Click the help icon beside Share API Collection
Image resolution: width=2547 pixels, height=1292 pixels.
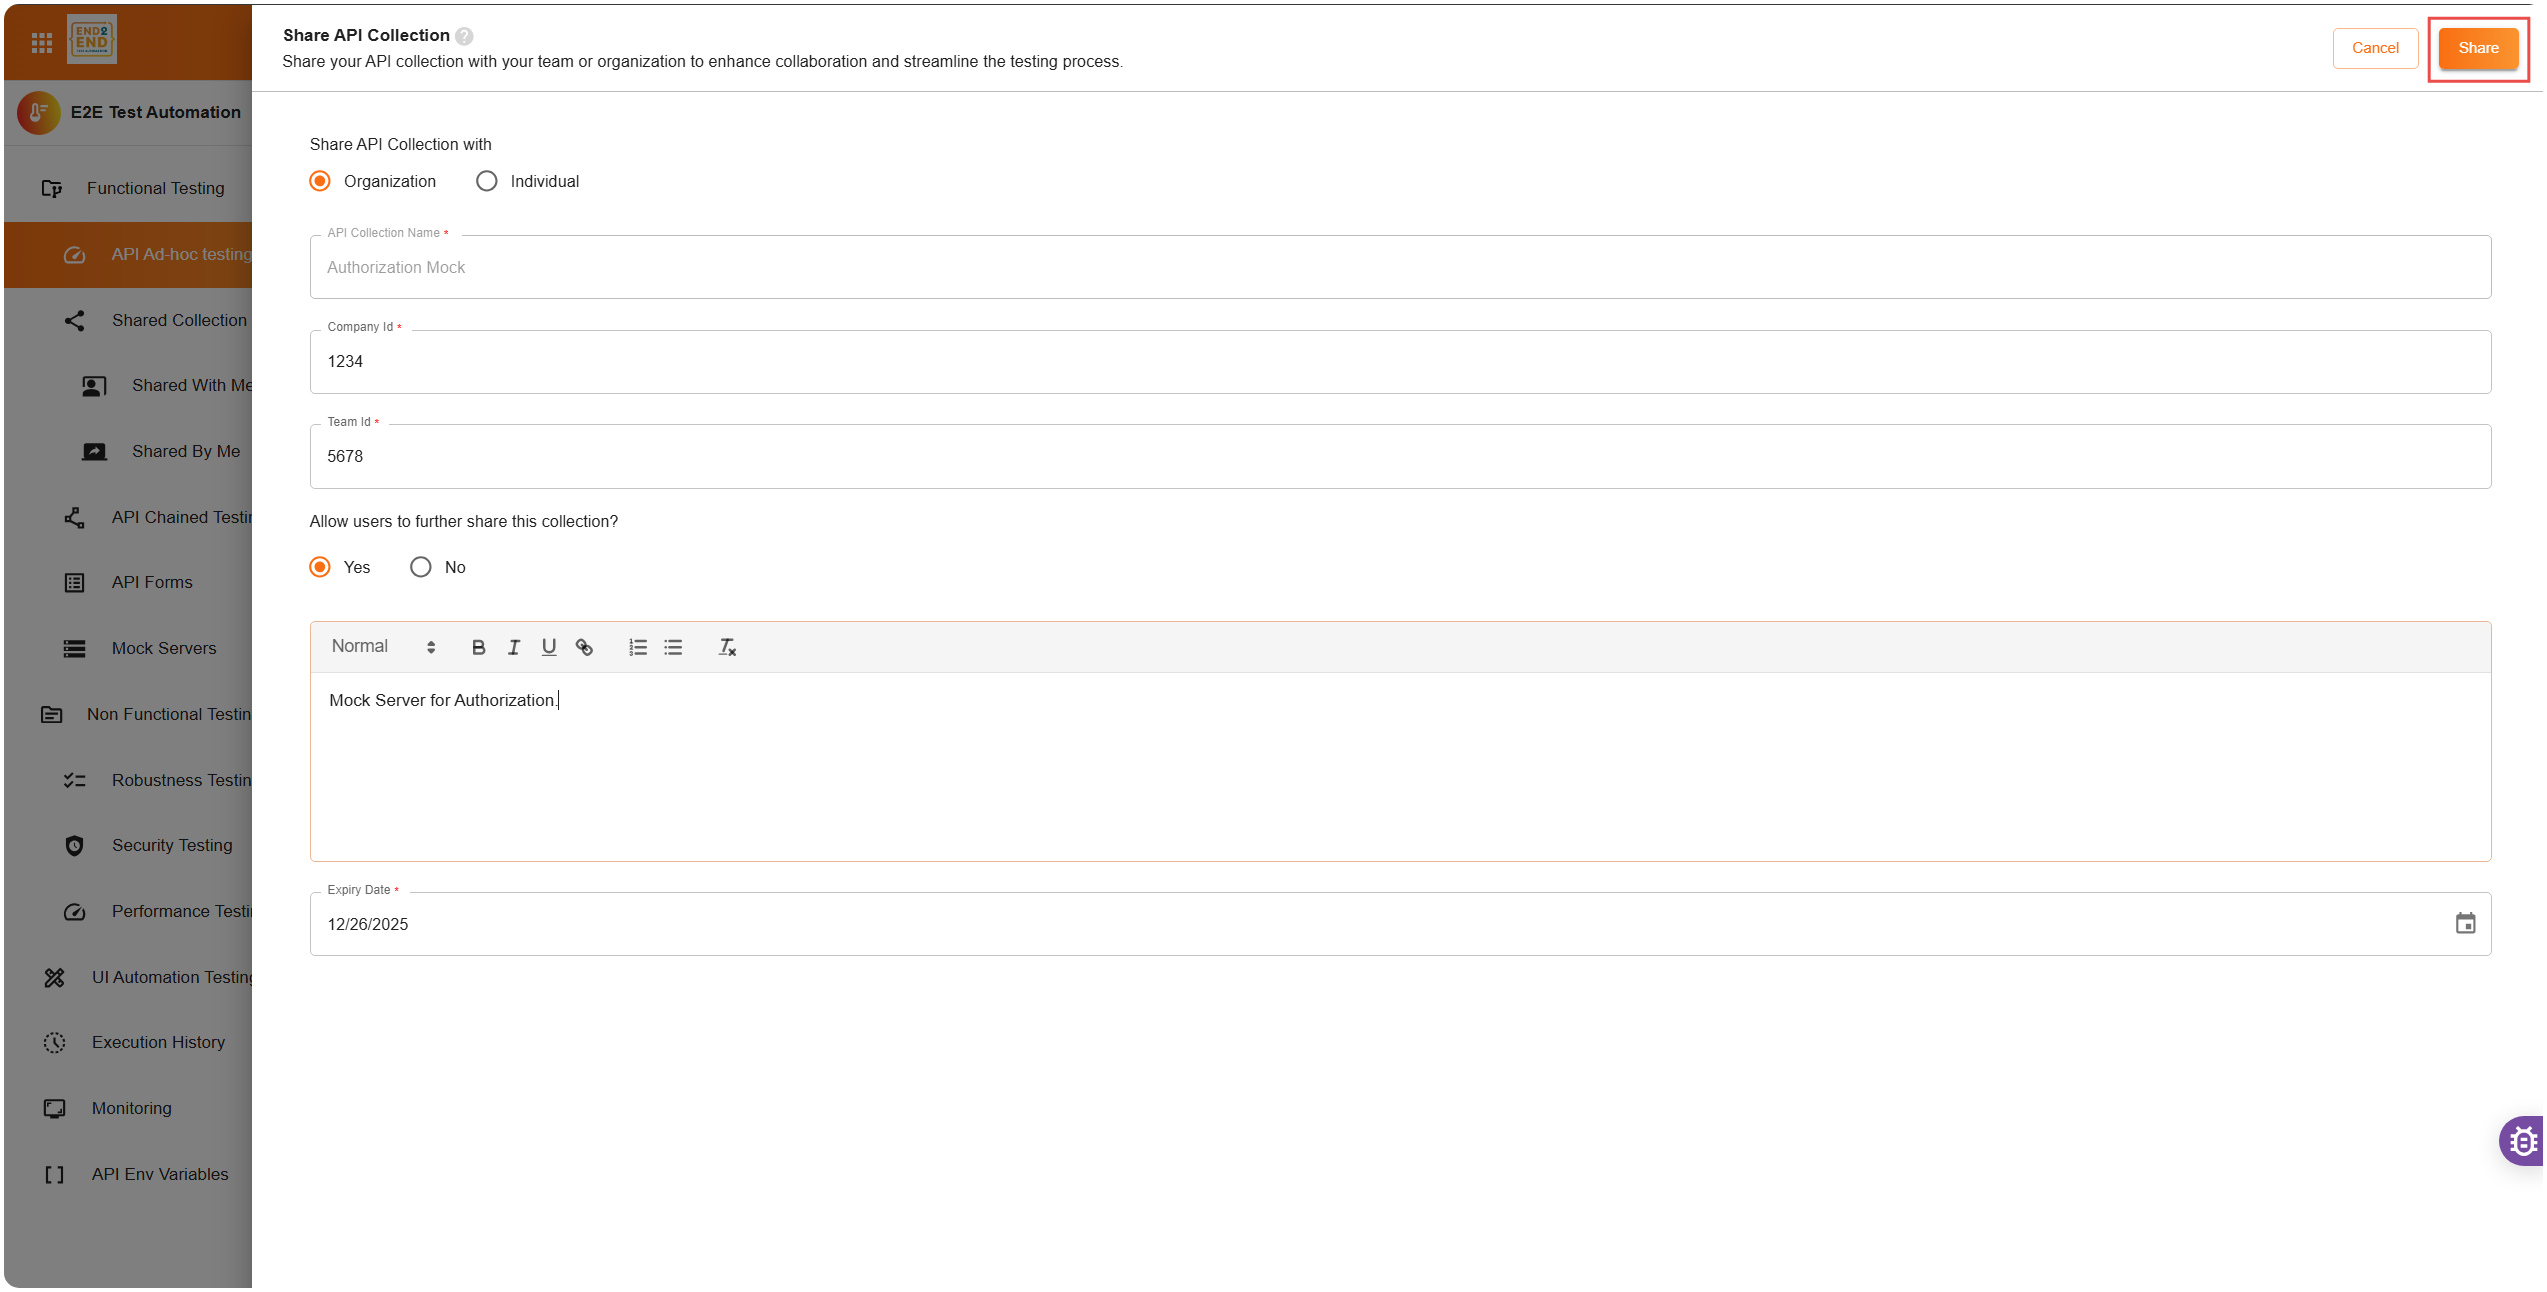pyautogui.click(x=464, y=36)
